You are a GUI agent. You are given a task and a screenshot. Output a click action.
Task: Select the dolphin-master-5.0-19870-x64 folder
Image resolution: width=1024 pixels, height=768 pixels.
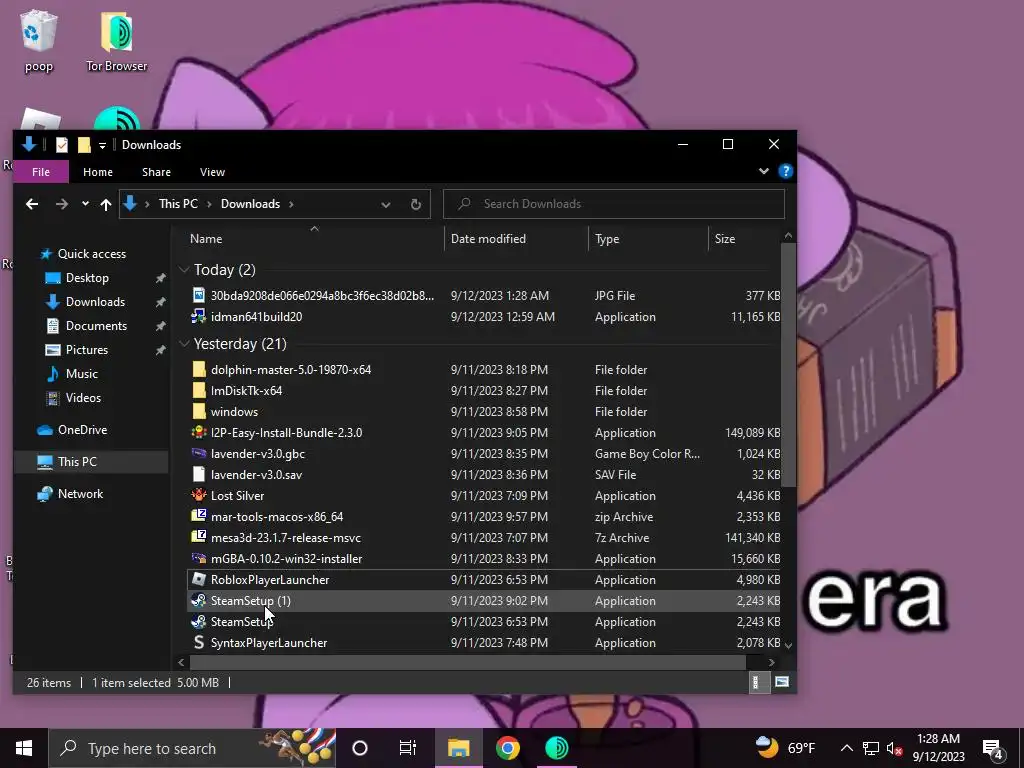(484, 370)
